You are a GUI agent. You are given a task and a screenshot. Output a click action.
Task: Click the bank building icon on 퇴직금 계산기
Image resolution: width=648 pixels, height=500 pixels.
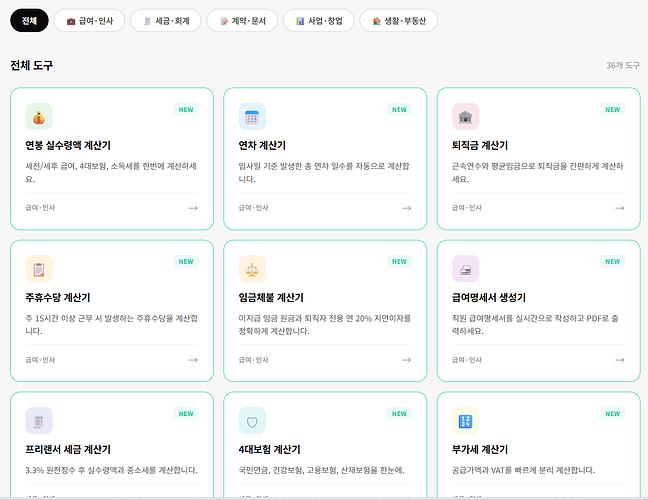[465, 116]
